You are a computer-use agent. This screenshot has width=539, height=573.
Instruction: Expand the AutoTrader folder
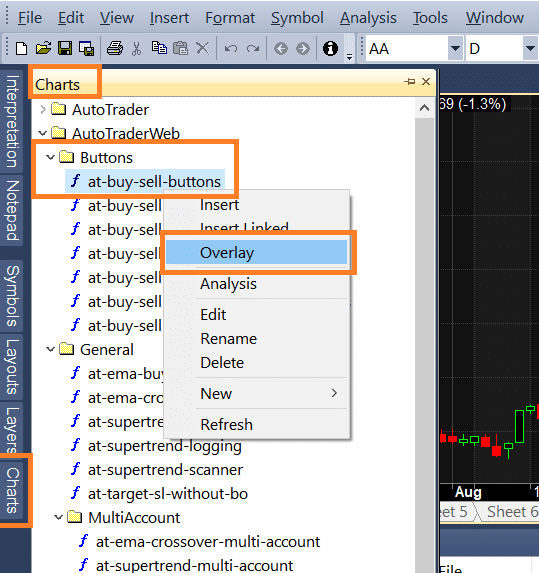pyautogui.click(x=42, y=109)
